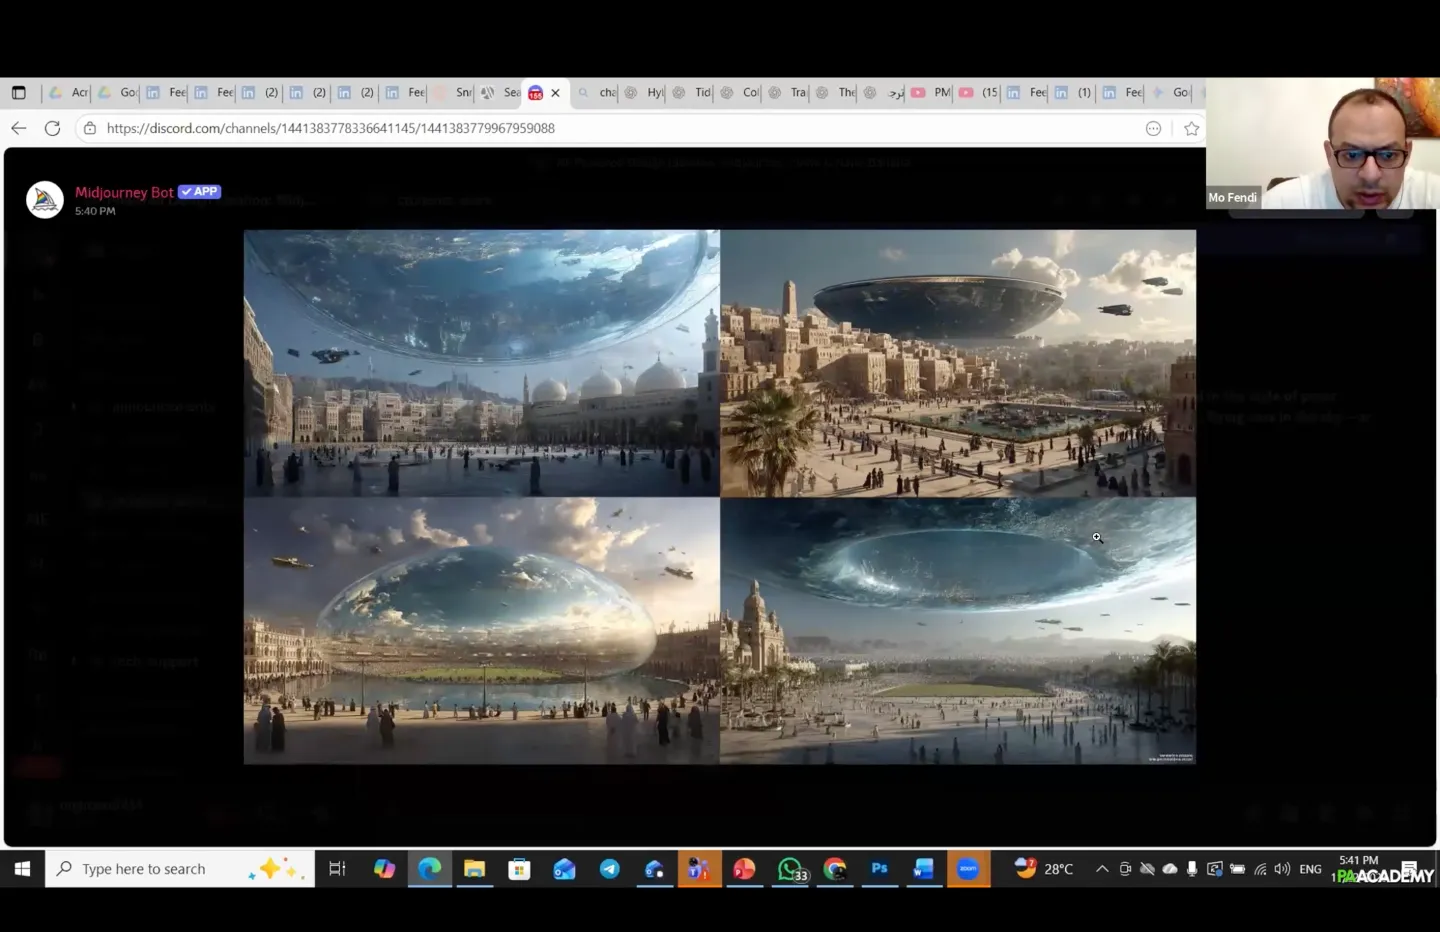The image size is (1440, 932).
Task: Open the ENG language selector
Action: click(1310, 869)
